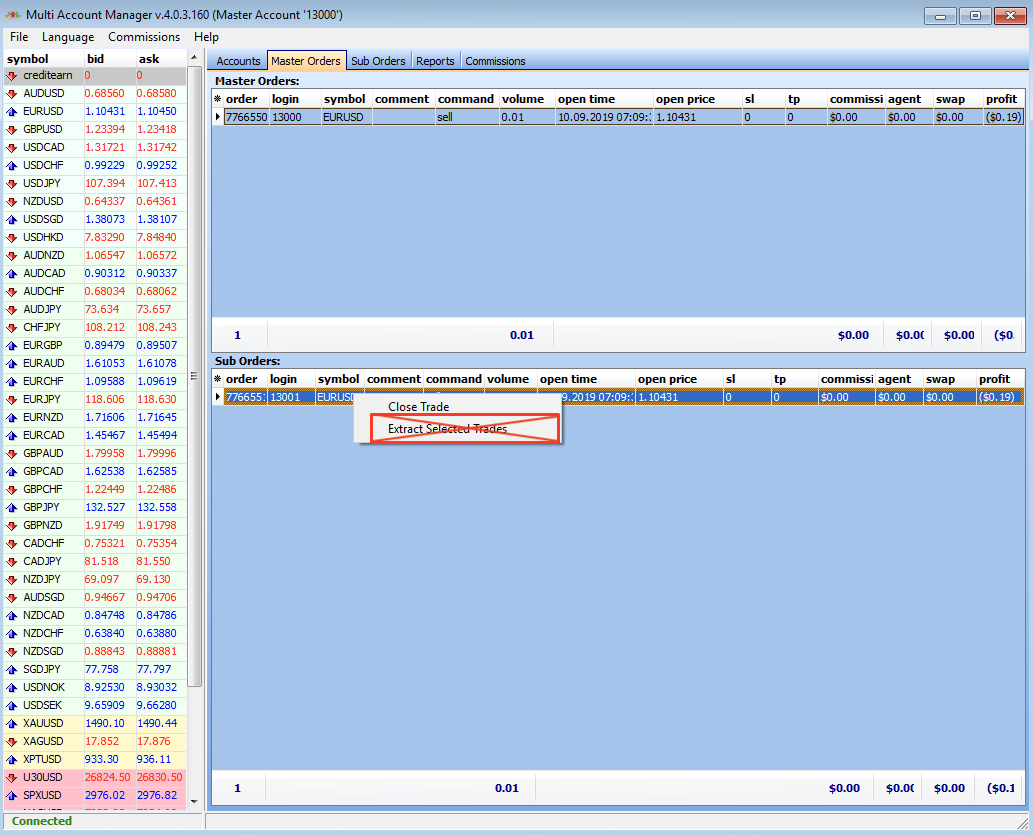This screenshot has width=1033, height=835.
Task: Click the red down arrow beside creditearn
Action: (11, 76)
